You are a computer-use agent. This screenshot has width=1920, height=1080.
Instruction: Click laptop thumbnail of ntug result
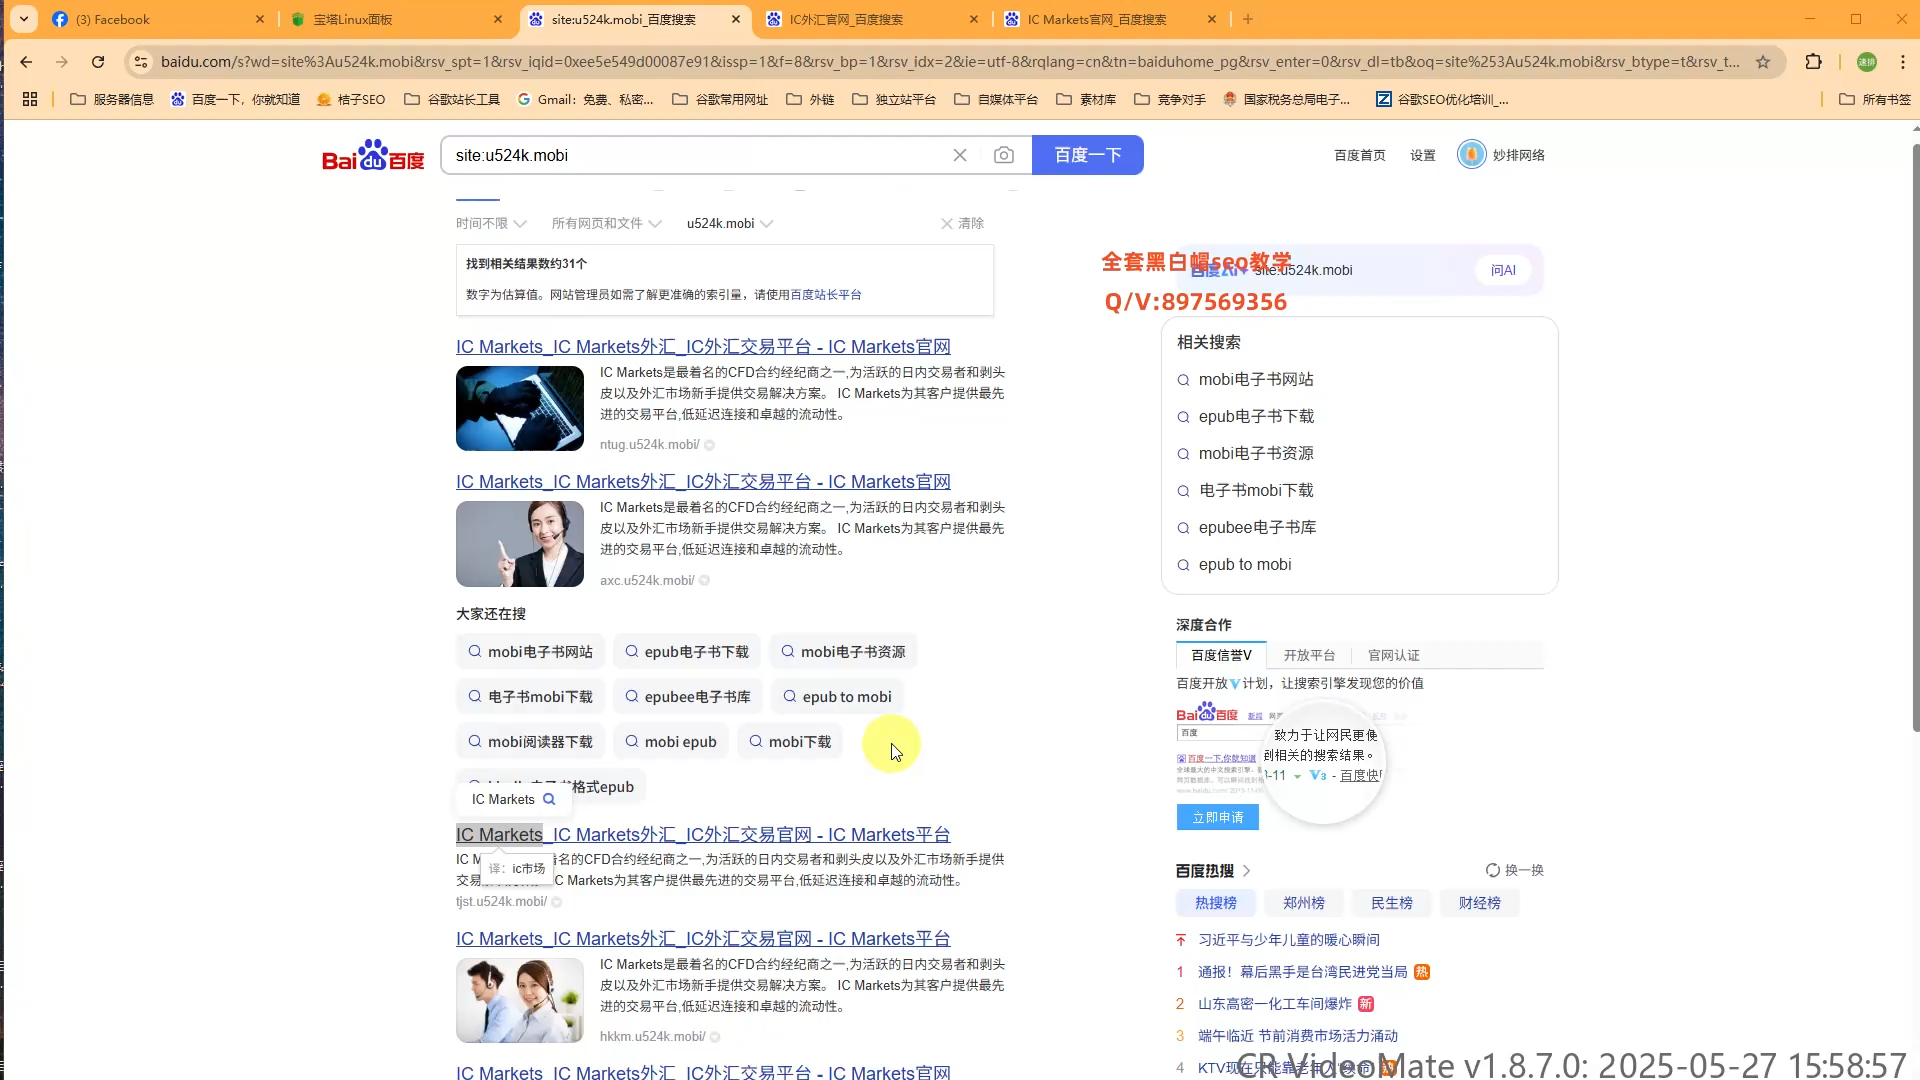(x=520, y=408)
